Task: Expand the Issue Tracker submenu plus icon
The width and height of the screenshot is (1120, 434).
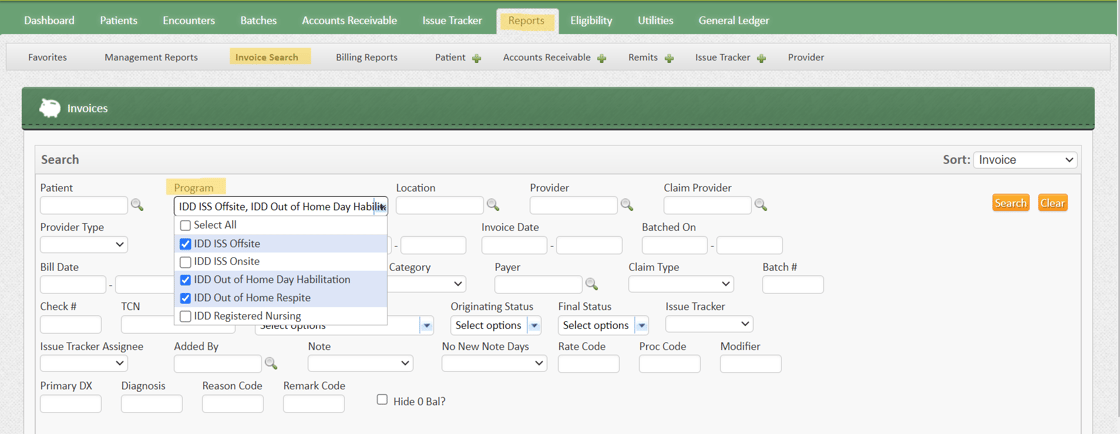Action: [761, 58]
